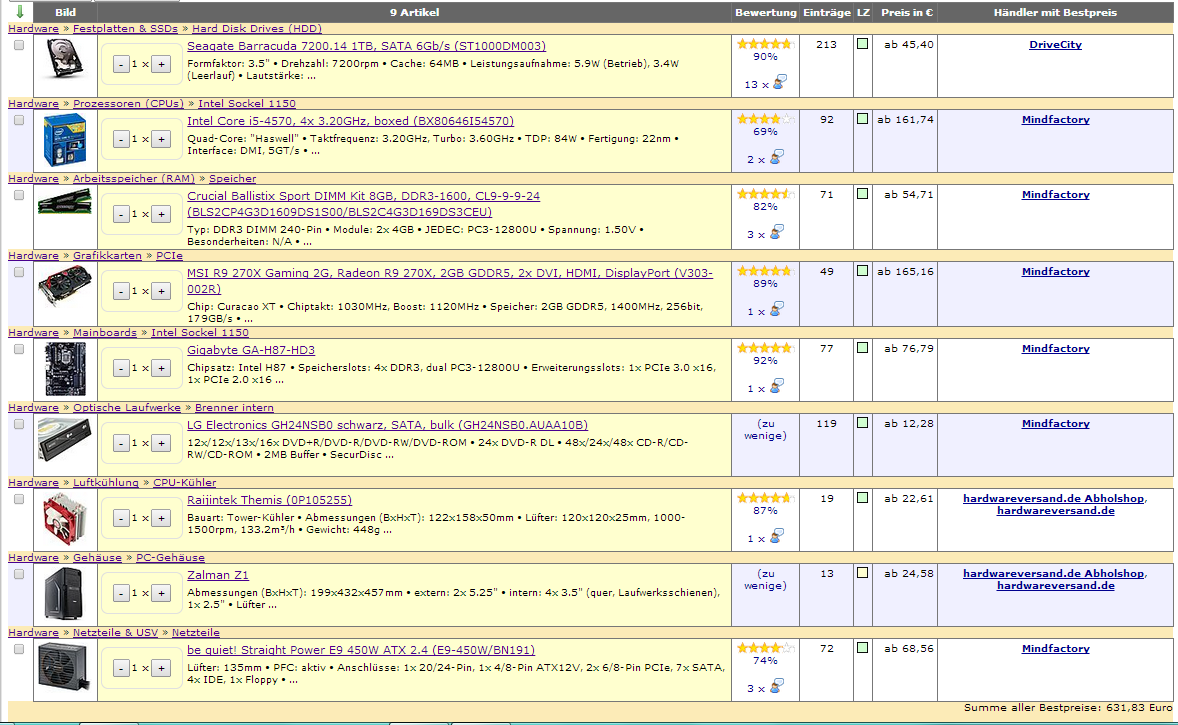The image size is (1178, 725).
Task: Sort by Einträge column header
Action: tap(826, 13)
